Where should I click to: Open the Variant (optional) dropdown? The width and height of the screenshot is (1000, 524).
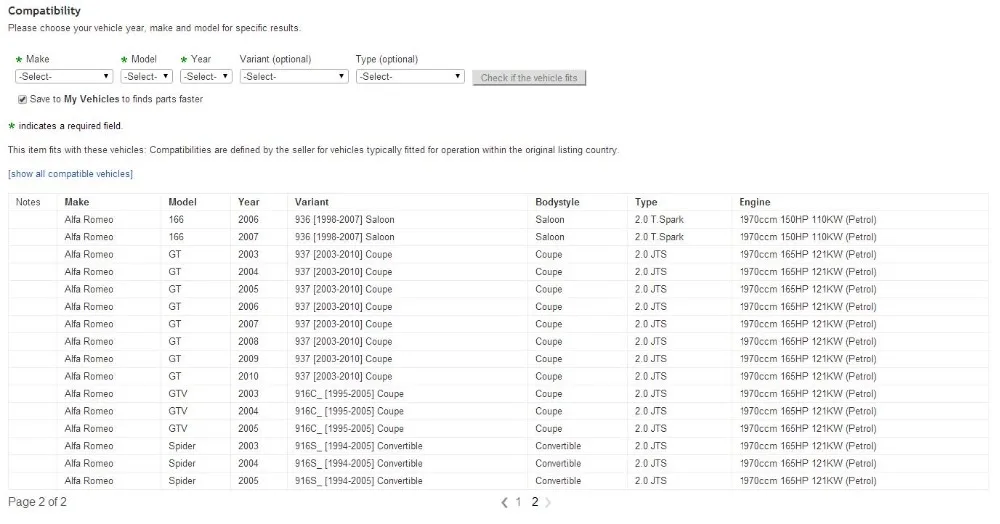coord(294,76)
